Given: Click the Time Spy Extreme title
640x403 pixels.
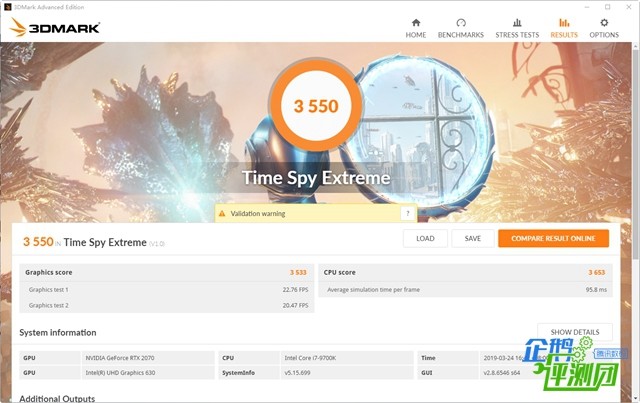Looking at the screenshot, I should 316,178.
